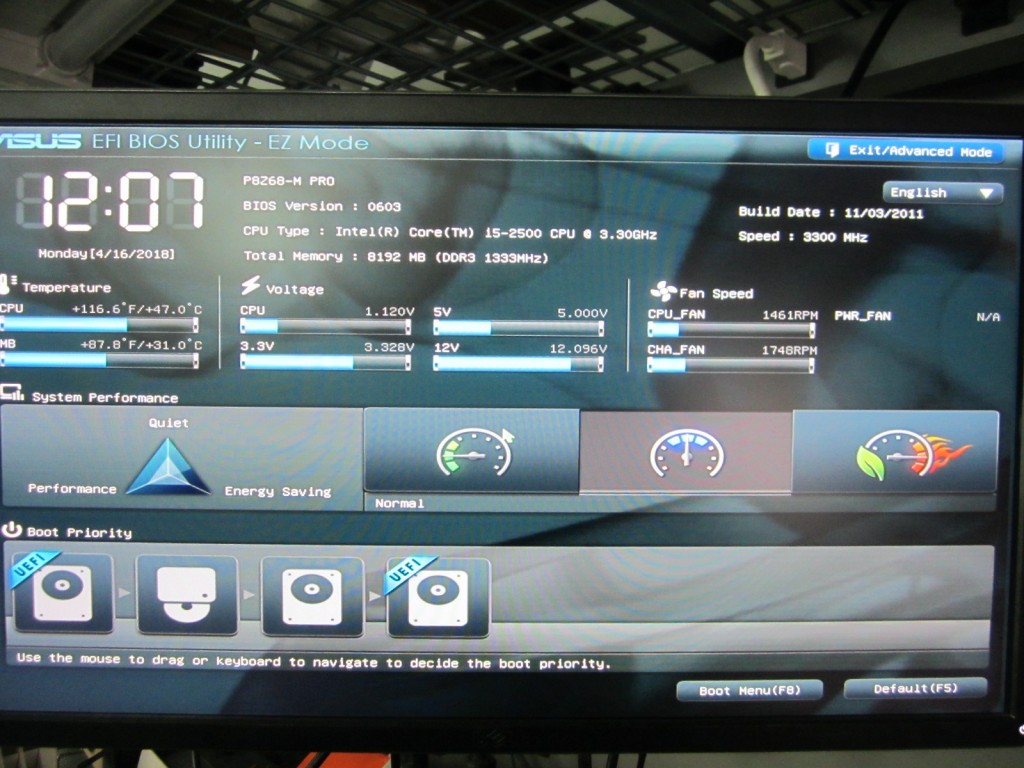The height and width of the screenshot is (768, 1024).
Task: Click the 1461RPM CPU fan reading
Action: point(790,315)
